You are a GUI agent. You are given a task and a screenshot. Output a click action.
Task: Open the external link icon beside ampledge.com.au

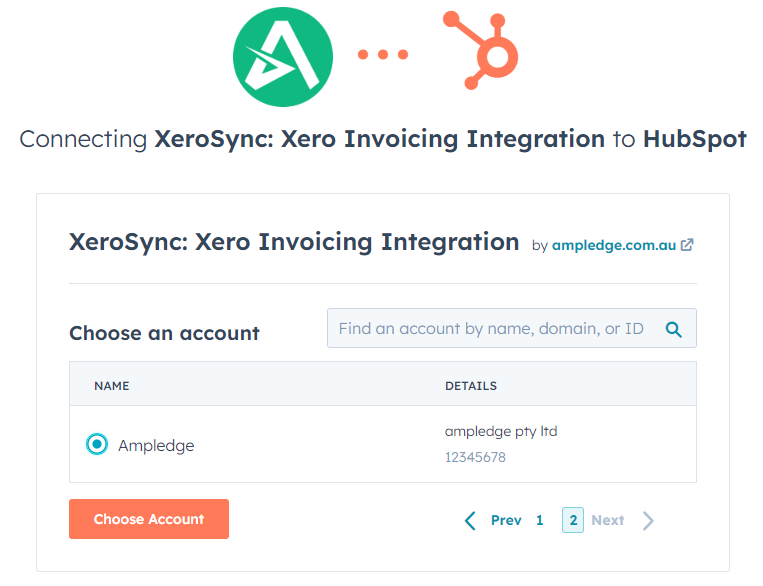click(x=687, y=245)
